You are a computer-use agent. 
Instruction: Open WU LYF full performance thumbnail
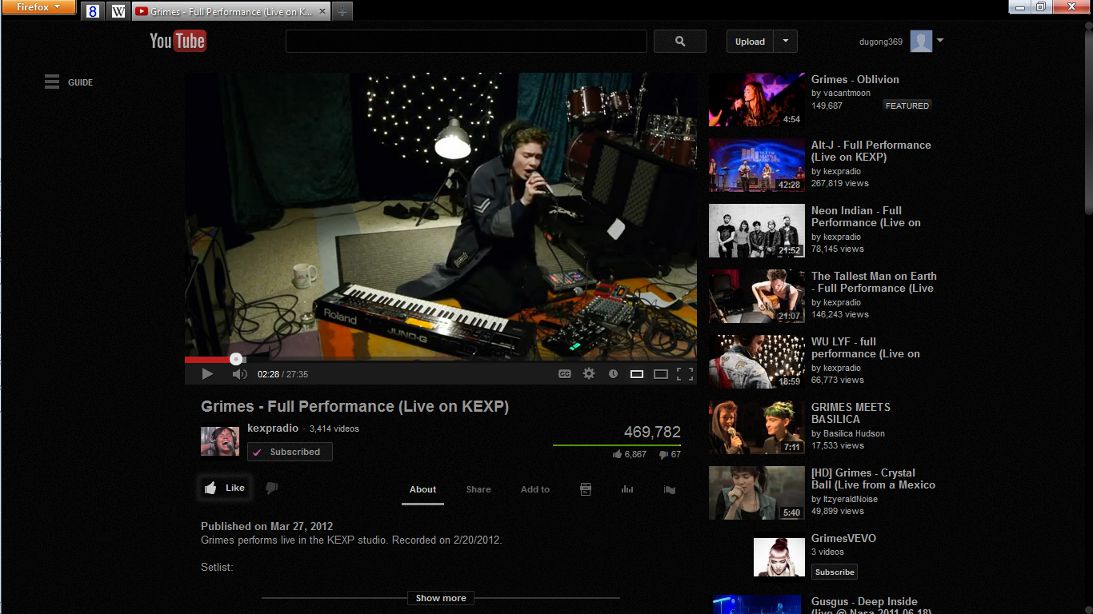[756, 361]
